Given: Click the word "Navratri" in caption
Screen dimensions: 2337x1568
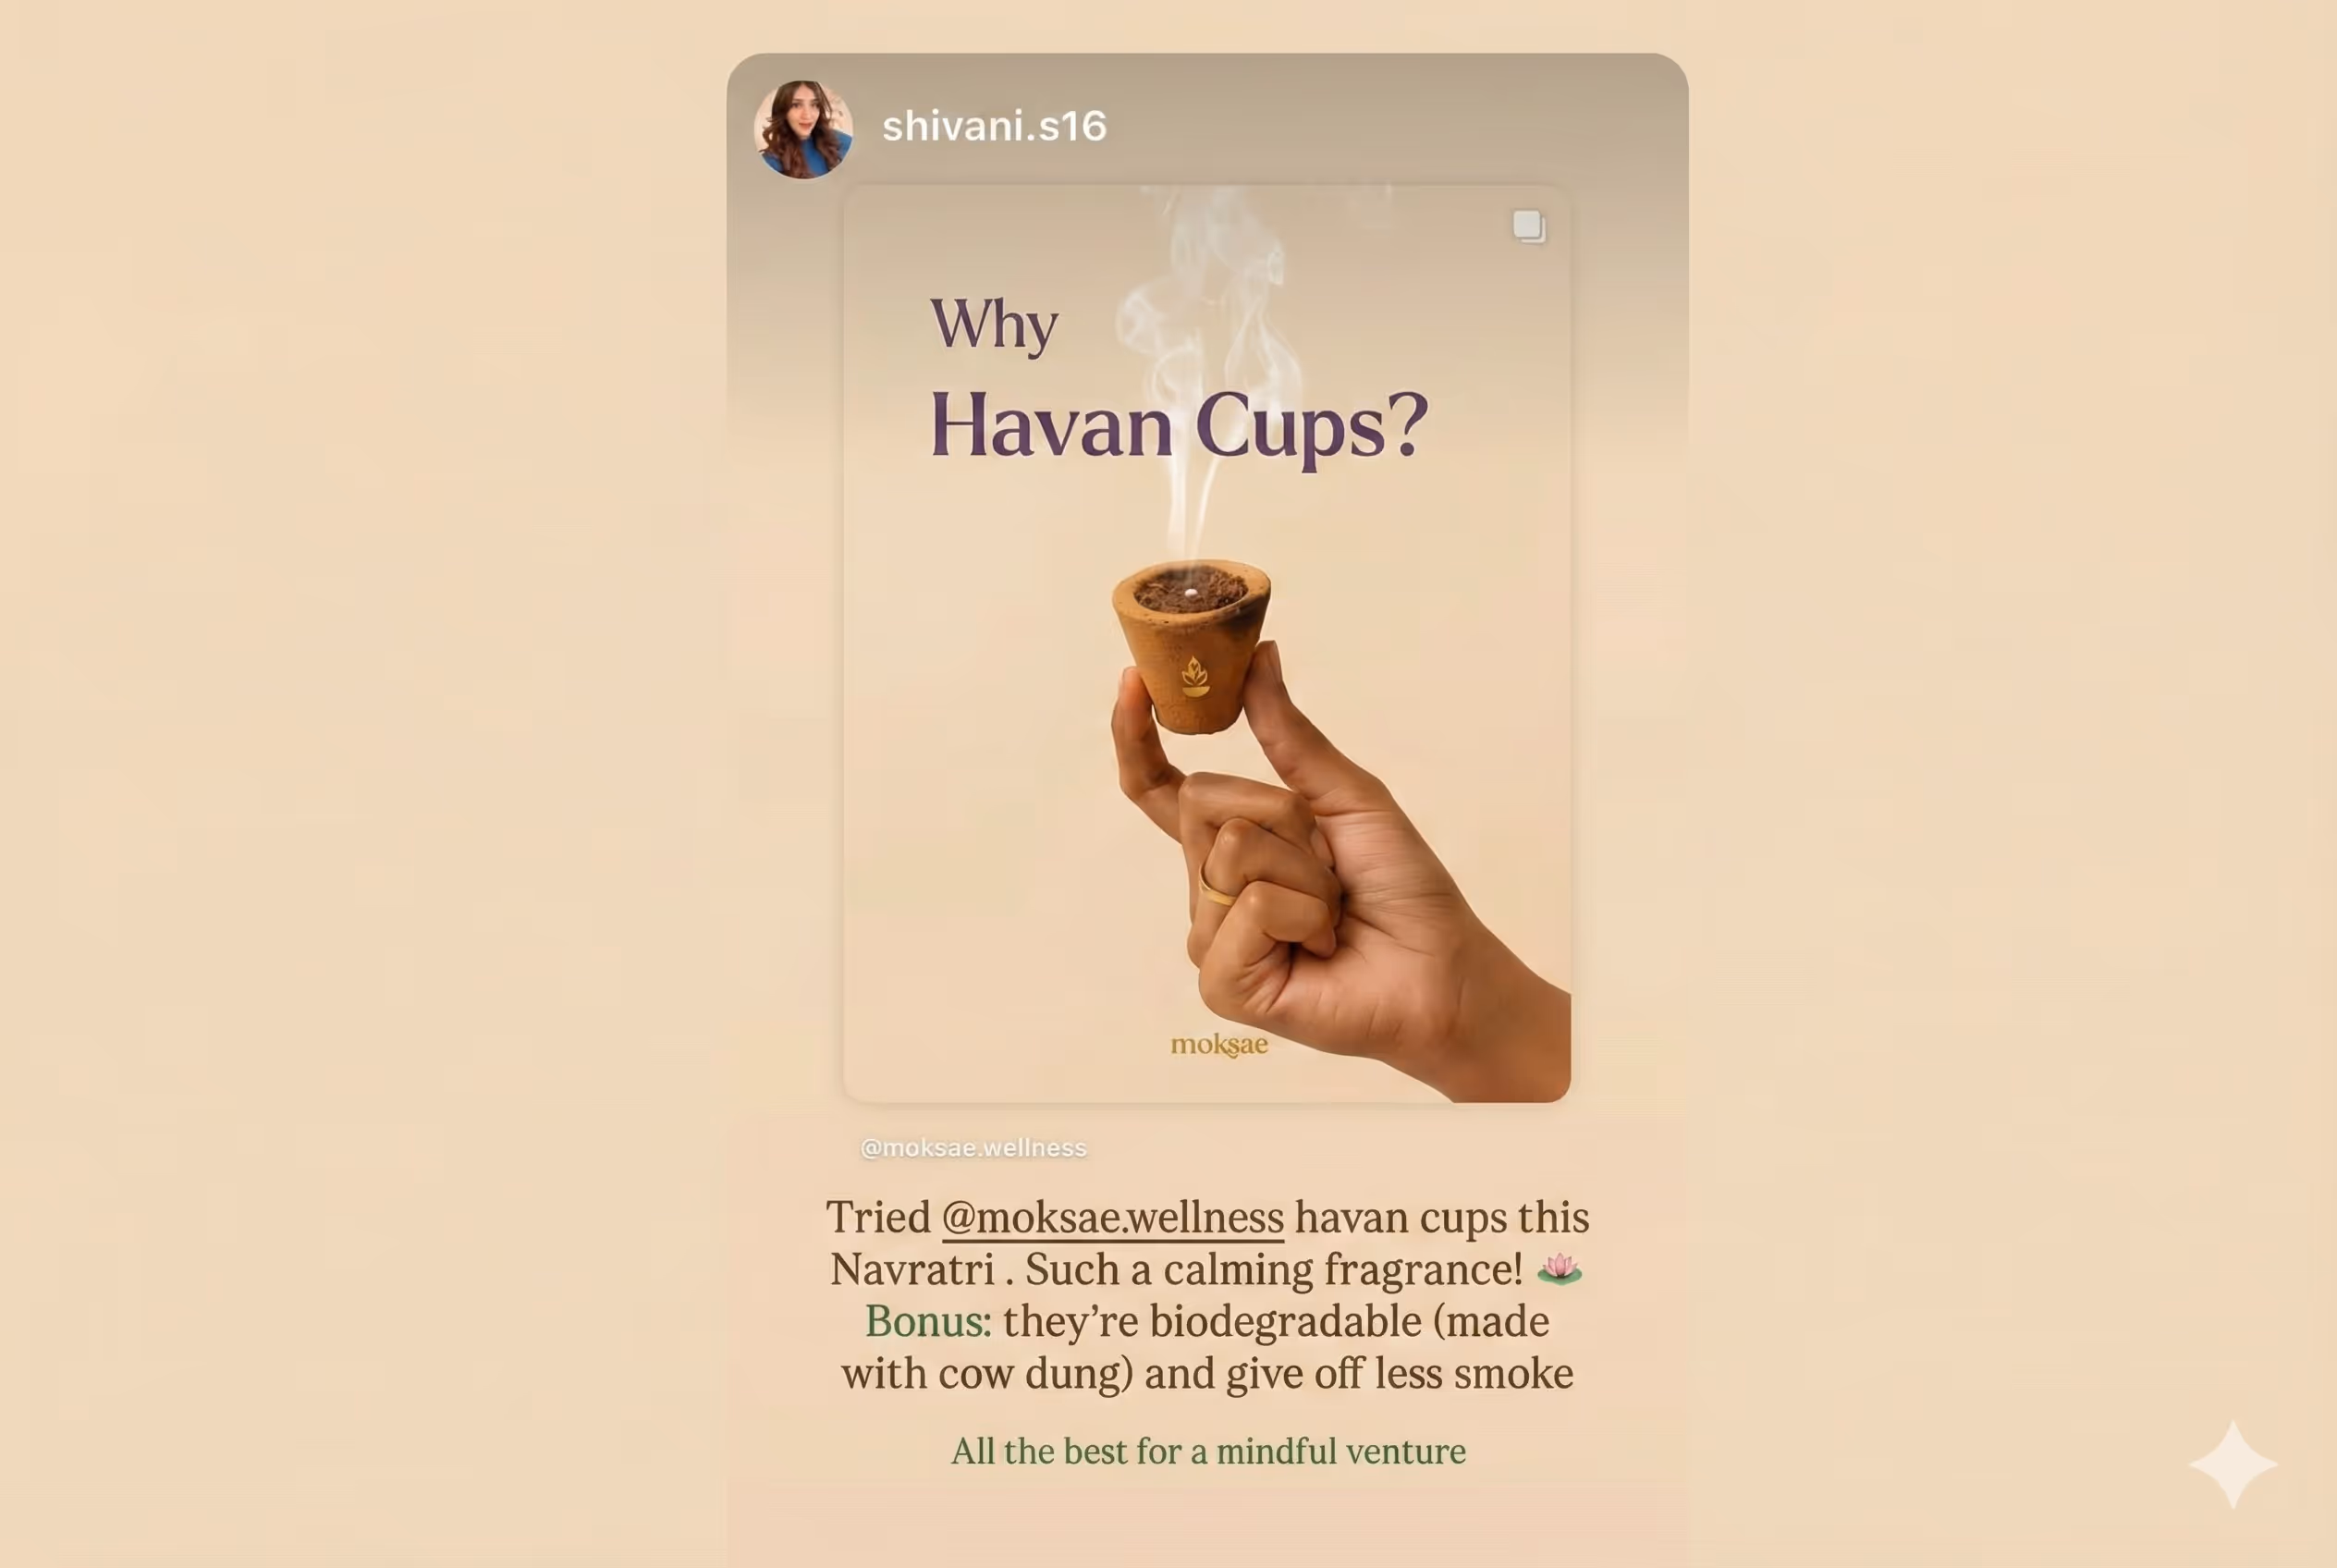Looking at the screenshot, I should coord(912,1269).
